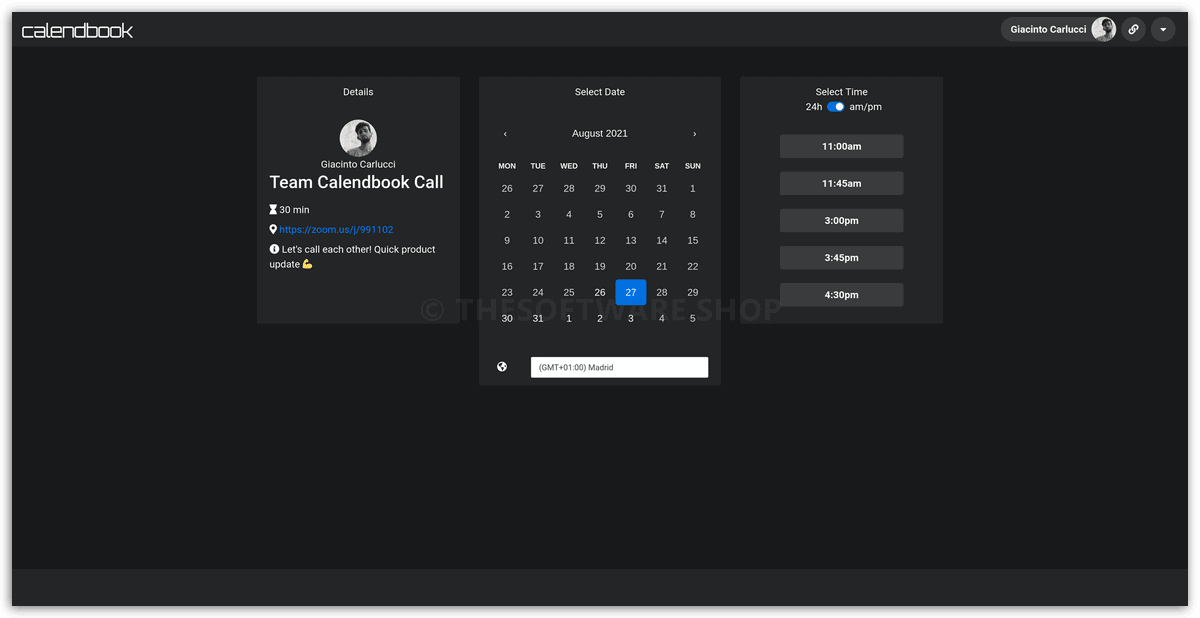Click the Select Time panel title

click(842, 92)
